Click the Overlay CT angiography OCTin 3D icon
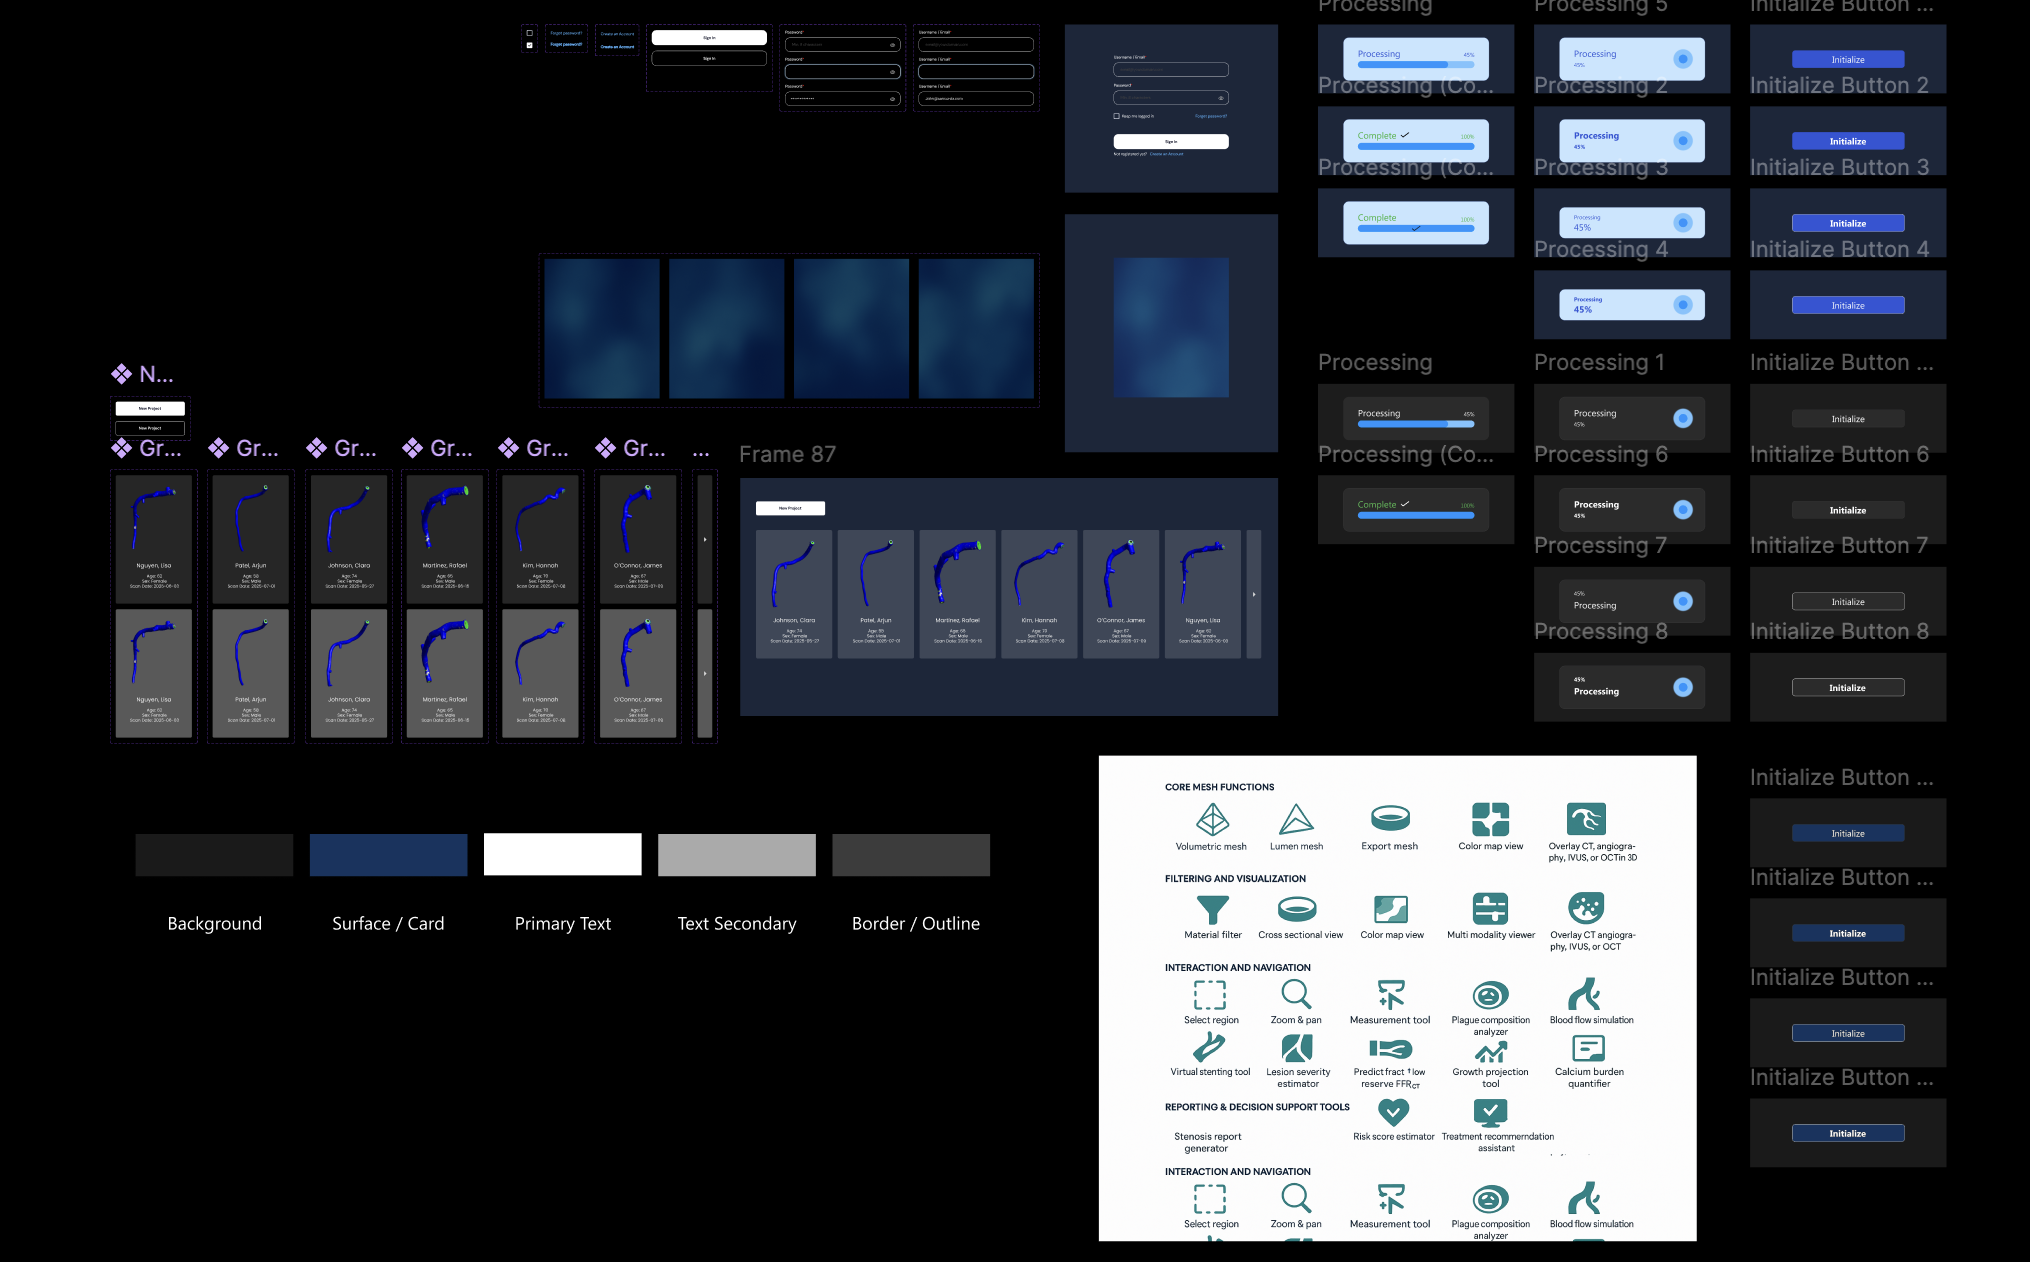The image size is (2030, 1262). pyautogui.click(x=1586, y=819)
